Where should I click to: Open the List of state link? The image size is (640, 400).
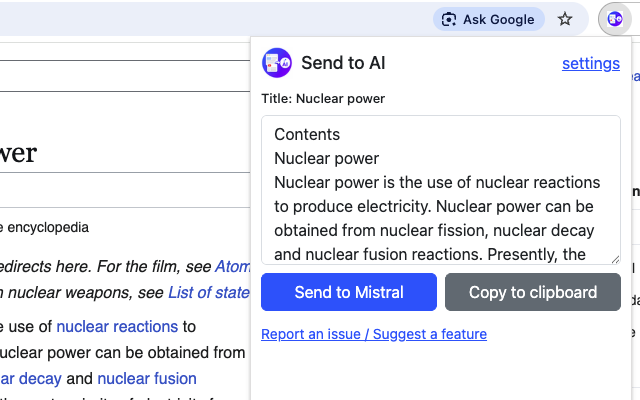tap(209, 293)
